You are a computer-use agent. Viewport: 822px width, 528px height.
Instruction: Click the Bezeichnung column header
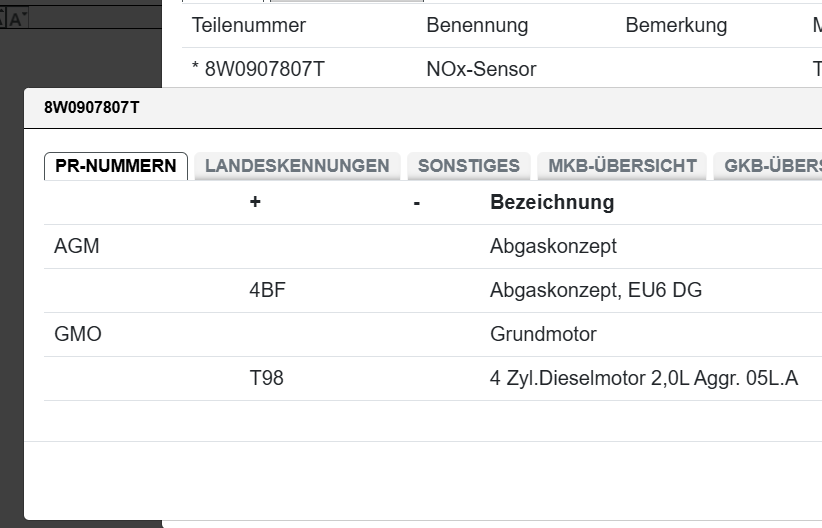point(552,202)
